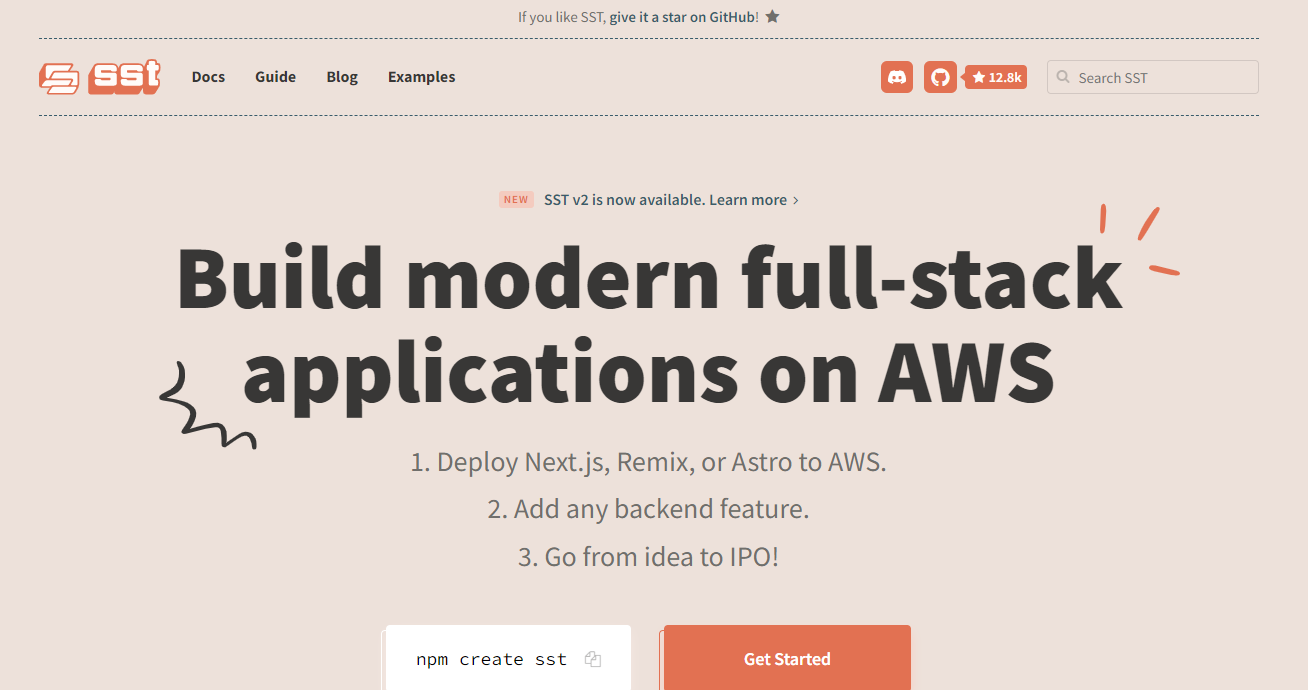The height and width of the screenshot is (690, 1308).
Task: Open the Examples menu item
Action: tap(421, 77)
